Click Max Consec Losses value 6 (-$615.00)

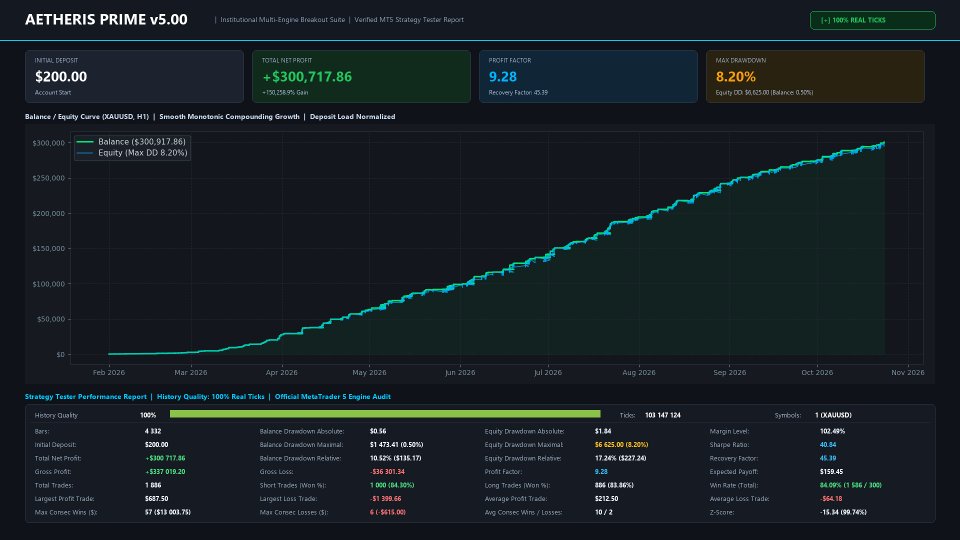[x=388, y=512]
